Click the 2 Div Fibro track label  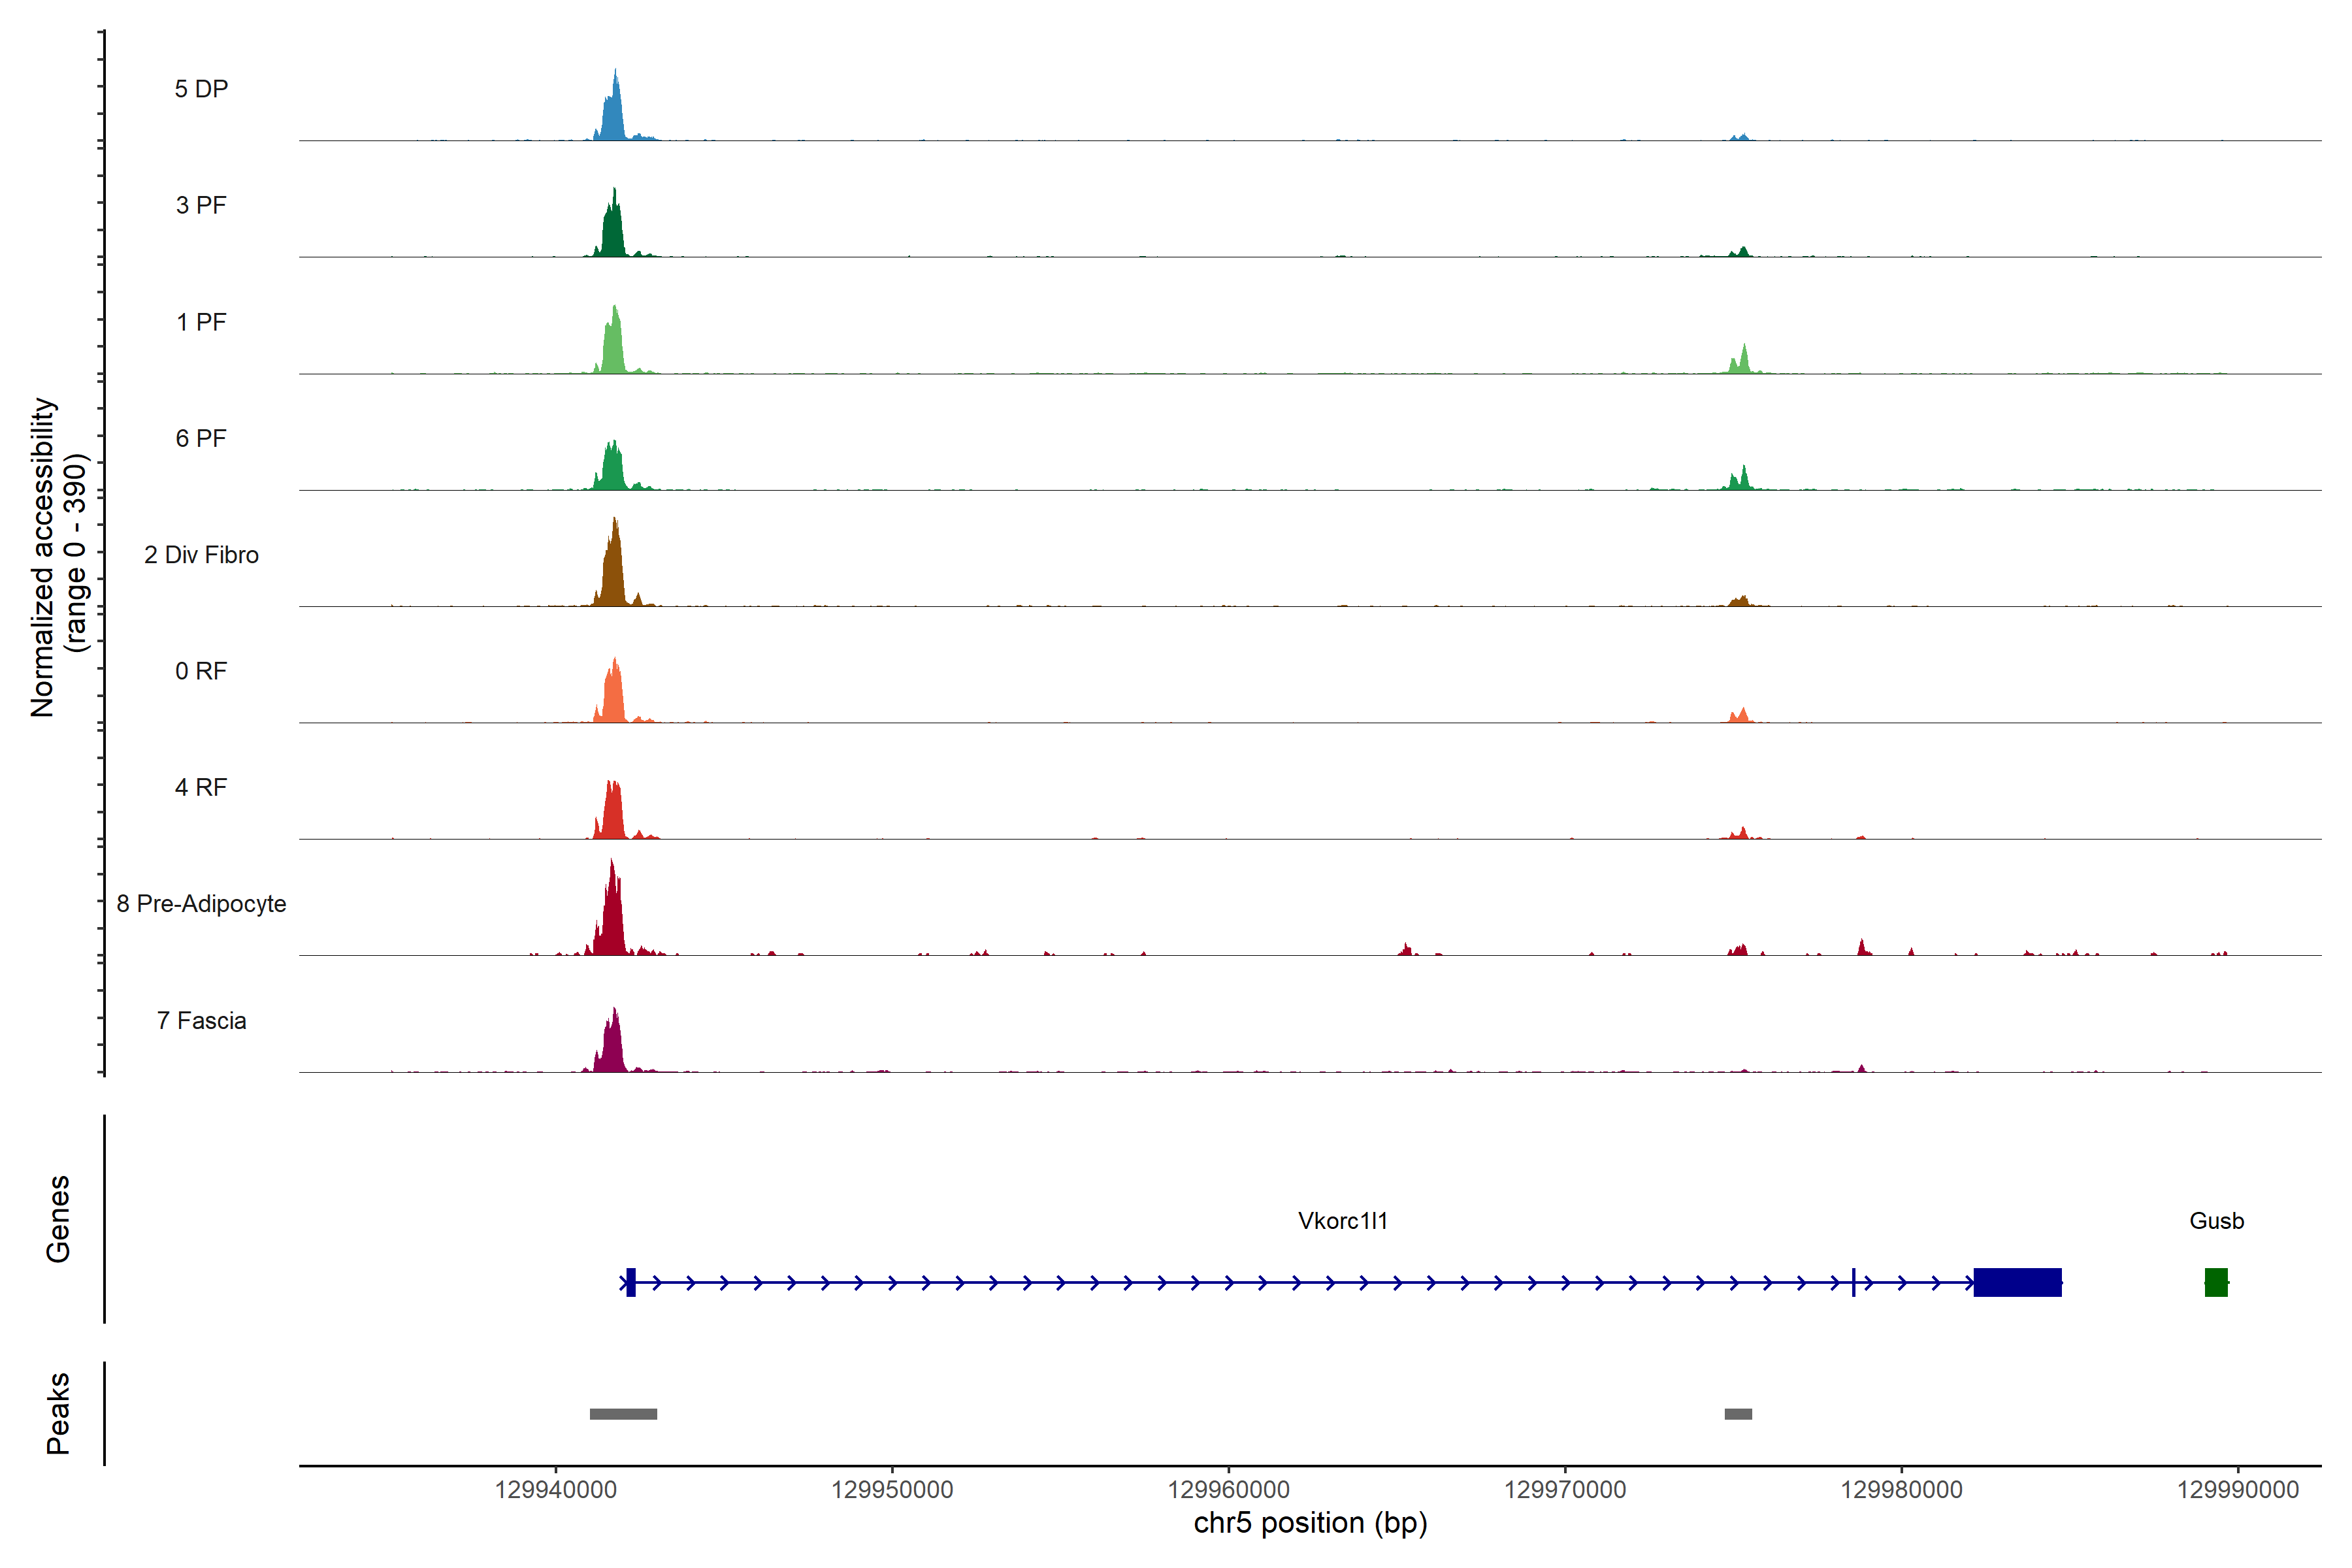[201, 555]
